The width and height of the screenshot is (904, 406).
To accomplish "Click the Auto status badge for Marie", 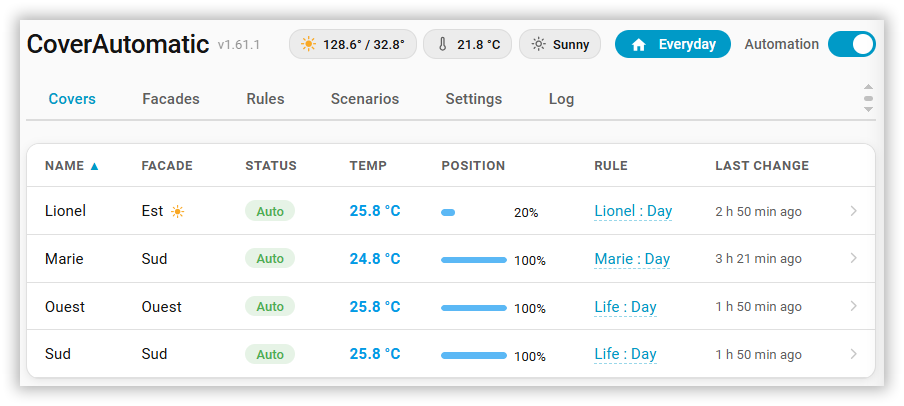I will tap(270, 258).
